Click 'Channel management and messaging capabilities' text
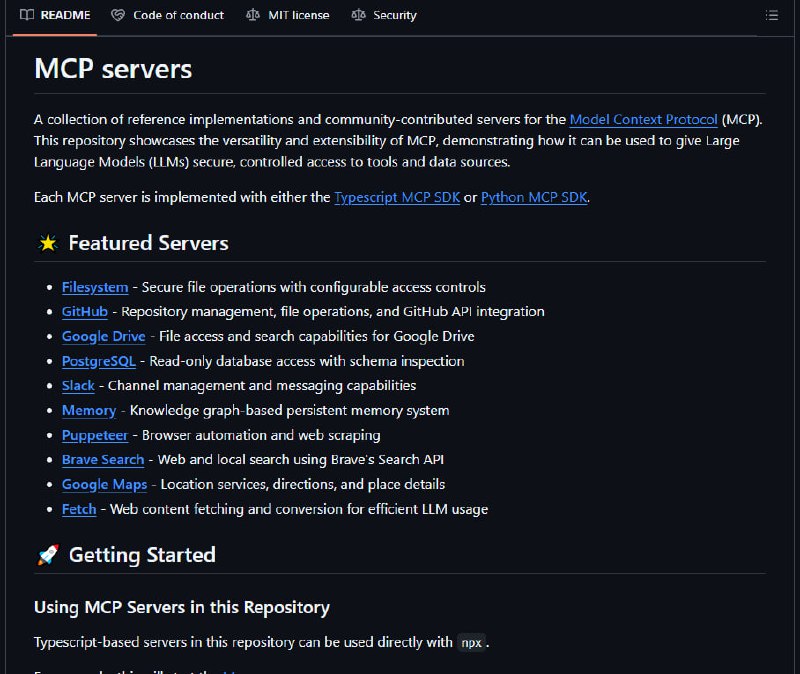The width and height of the screenshot is (800, 674). click(262, 386)
